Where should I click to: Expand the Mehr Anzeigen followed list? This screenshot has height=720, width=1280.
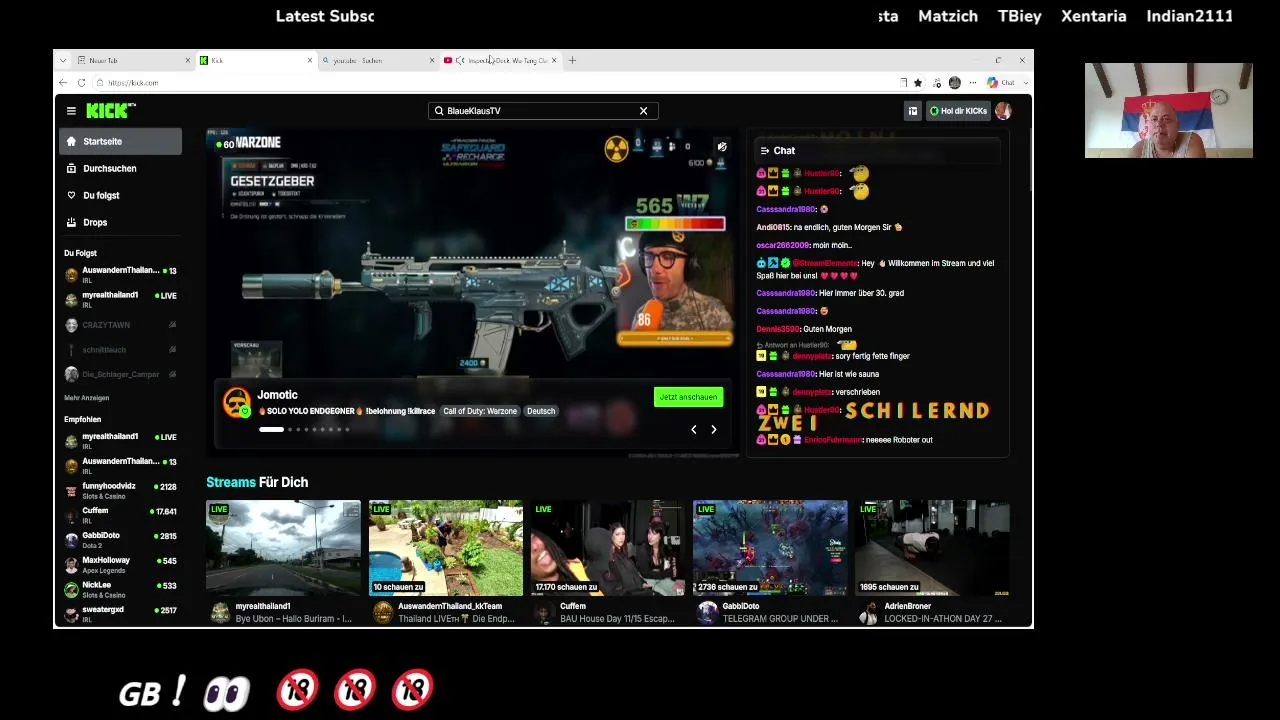click(x=87, y=398)
